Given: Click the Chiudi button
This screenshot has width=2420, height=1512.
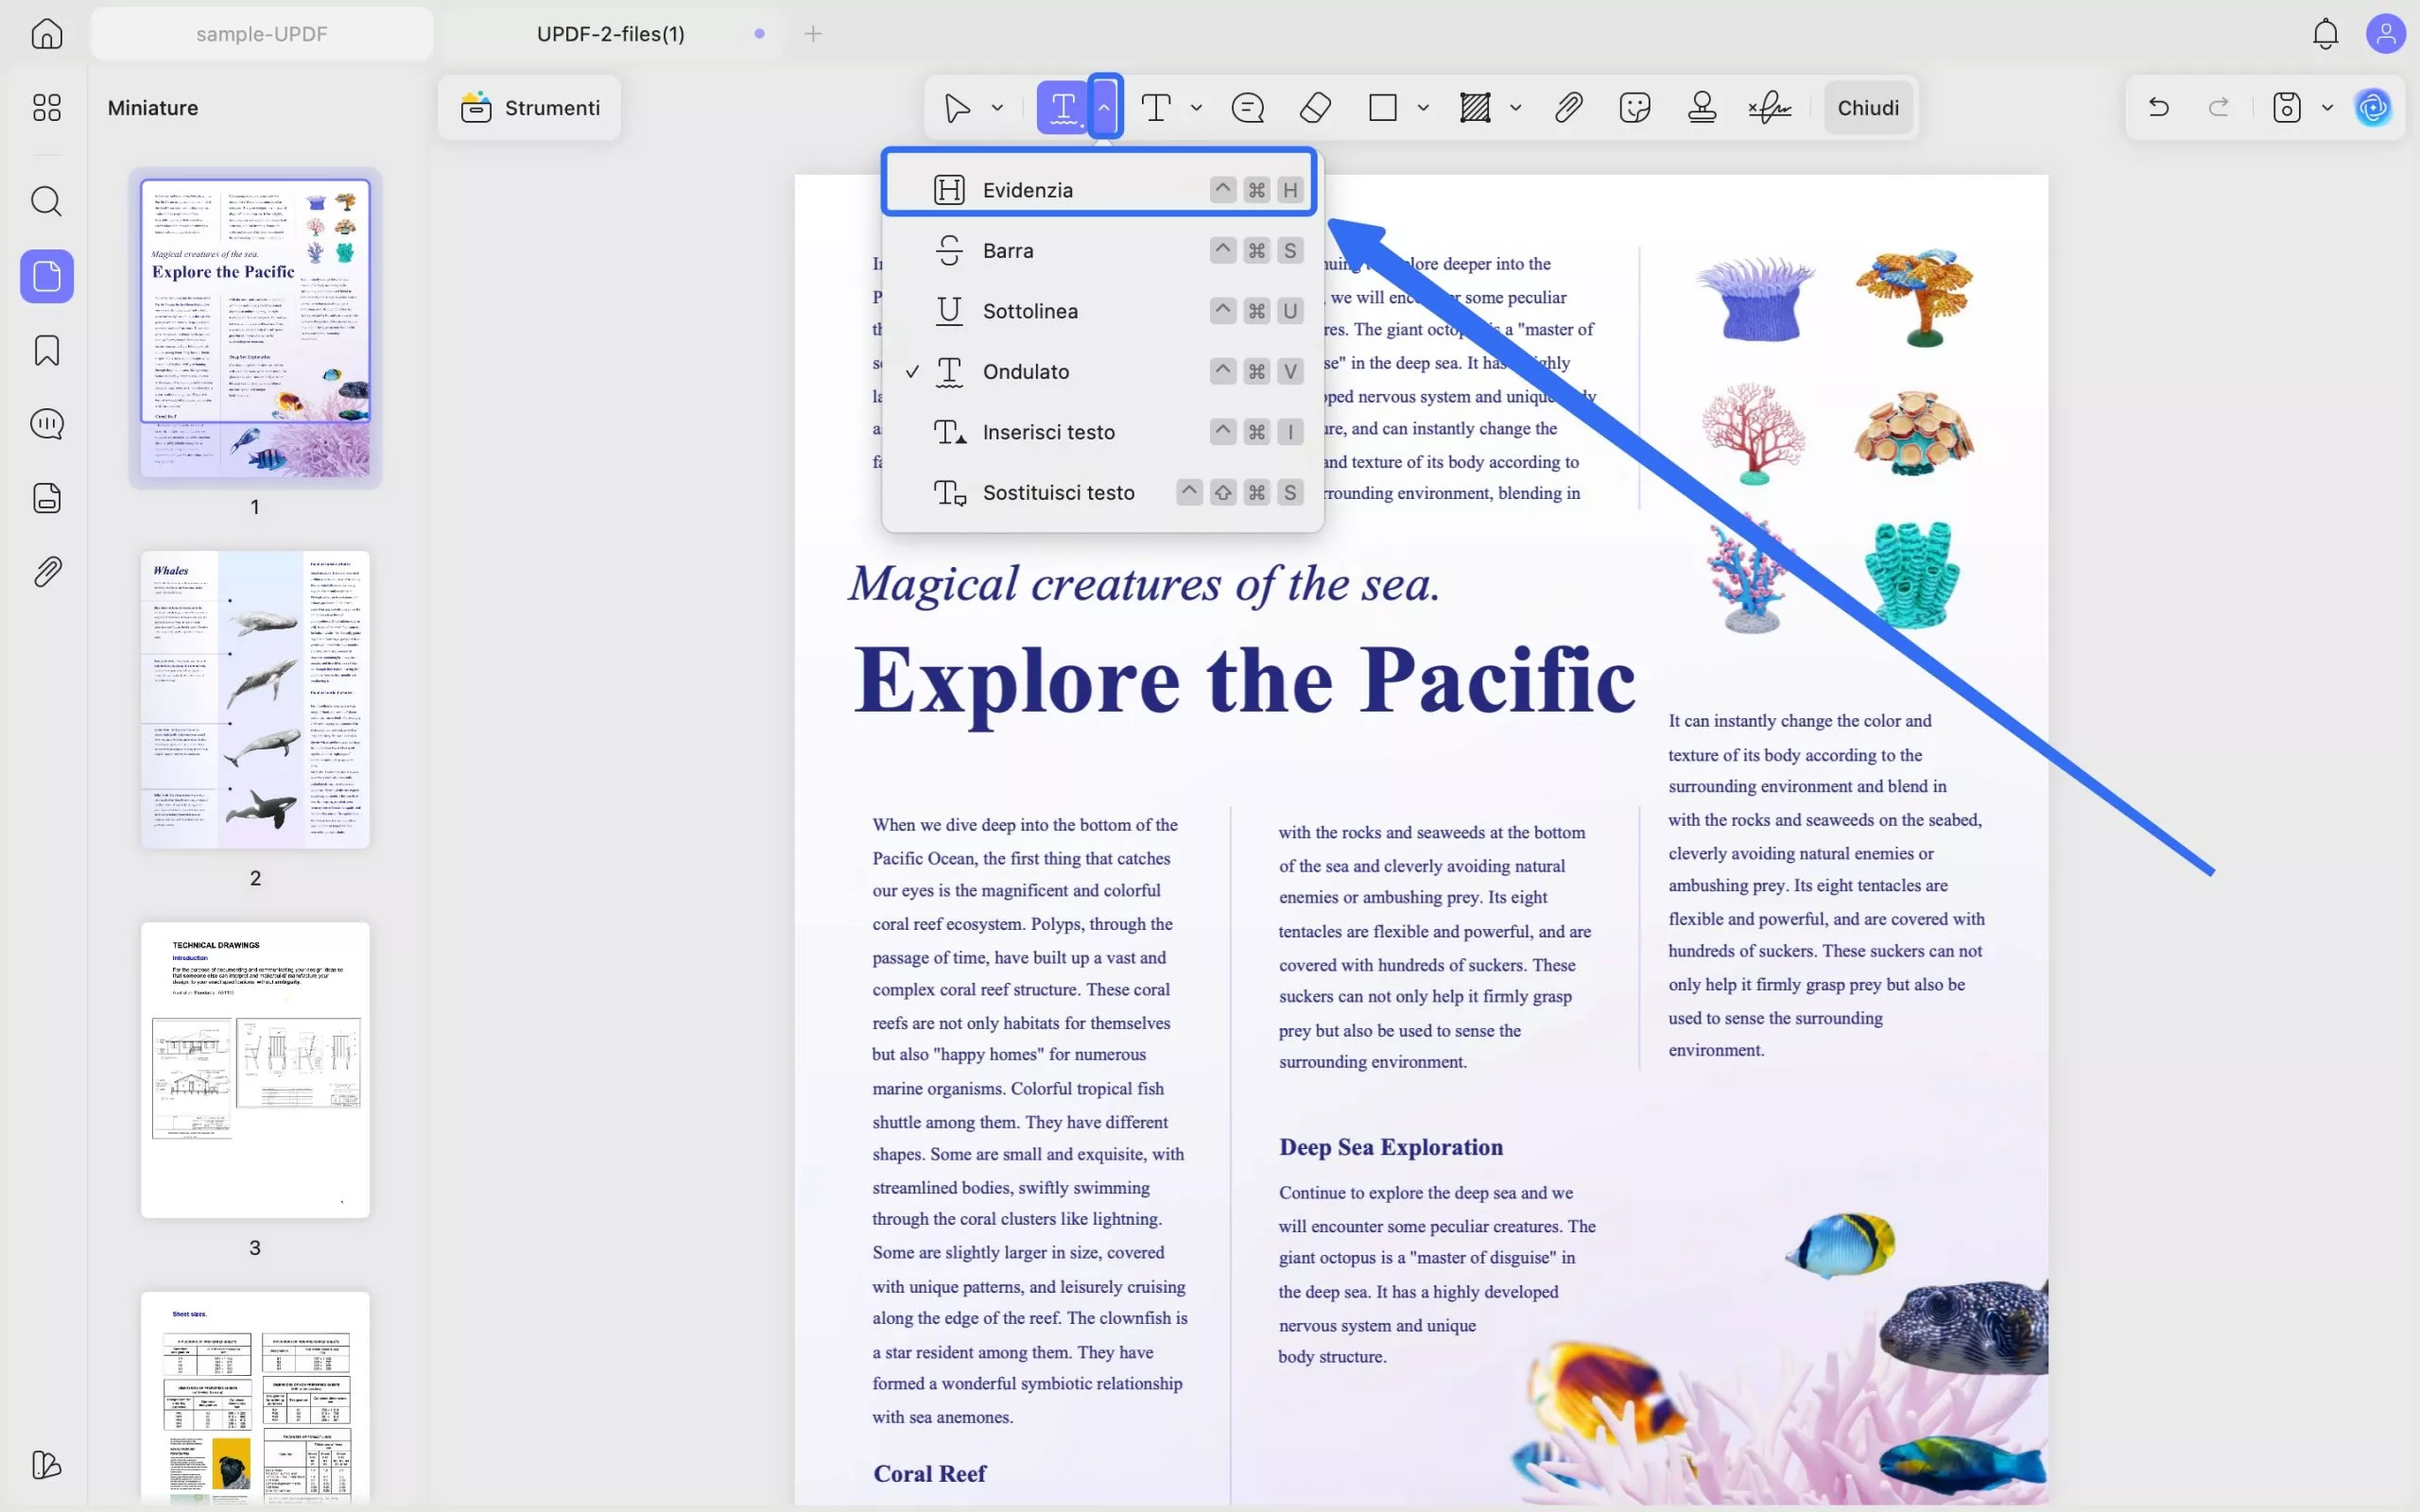Looking at the screenshot, I should pyautogui.click(x=1868, y=108).
